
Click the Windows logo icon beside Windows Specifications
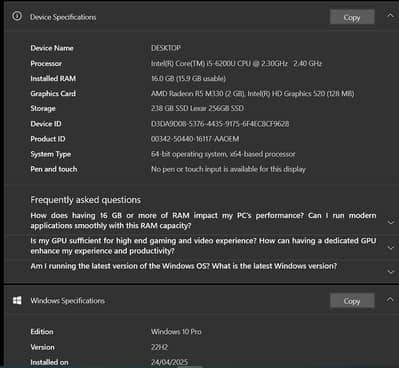pos(17,300)
